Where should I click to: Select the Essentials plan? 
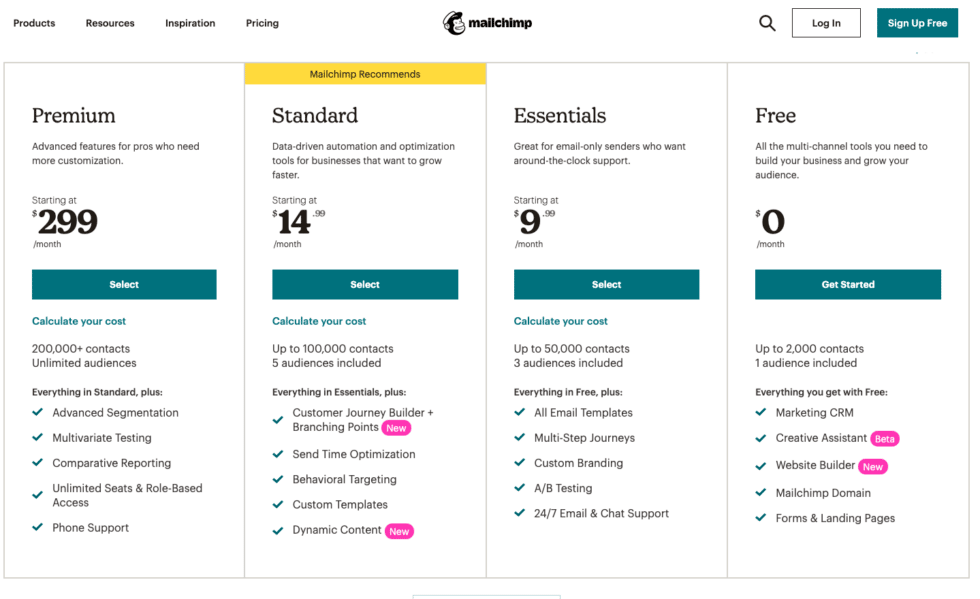pos(606,285)
